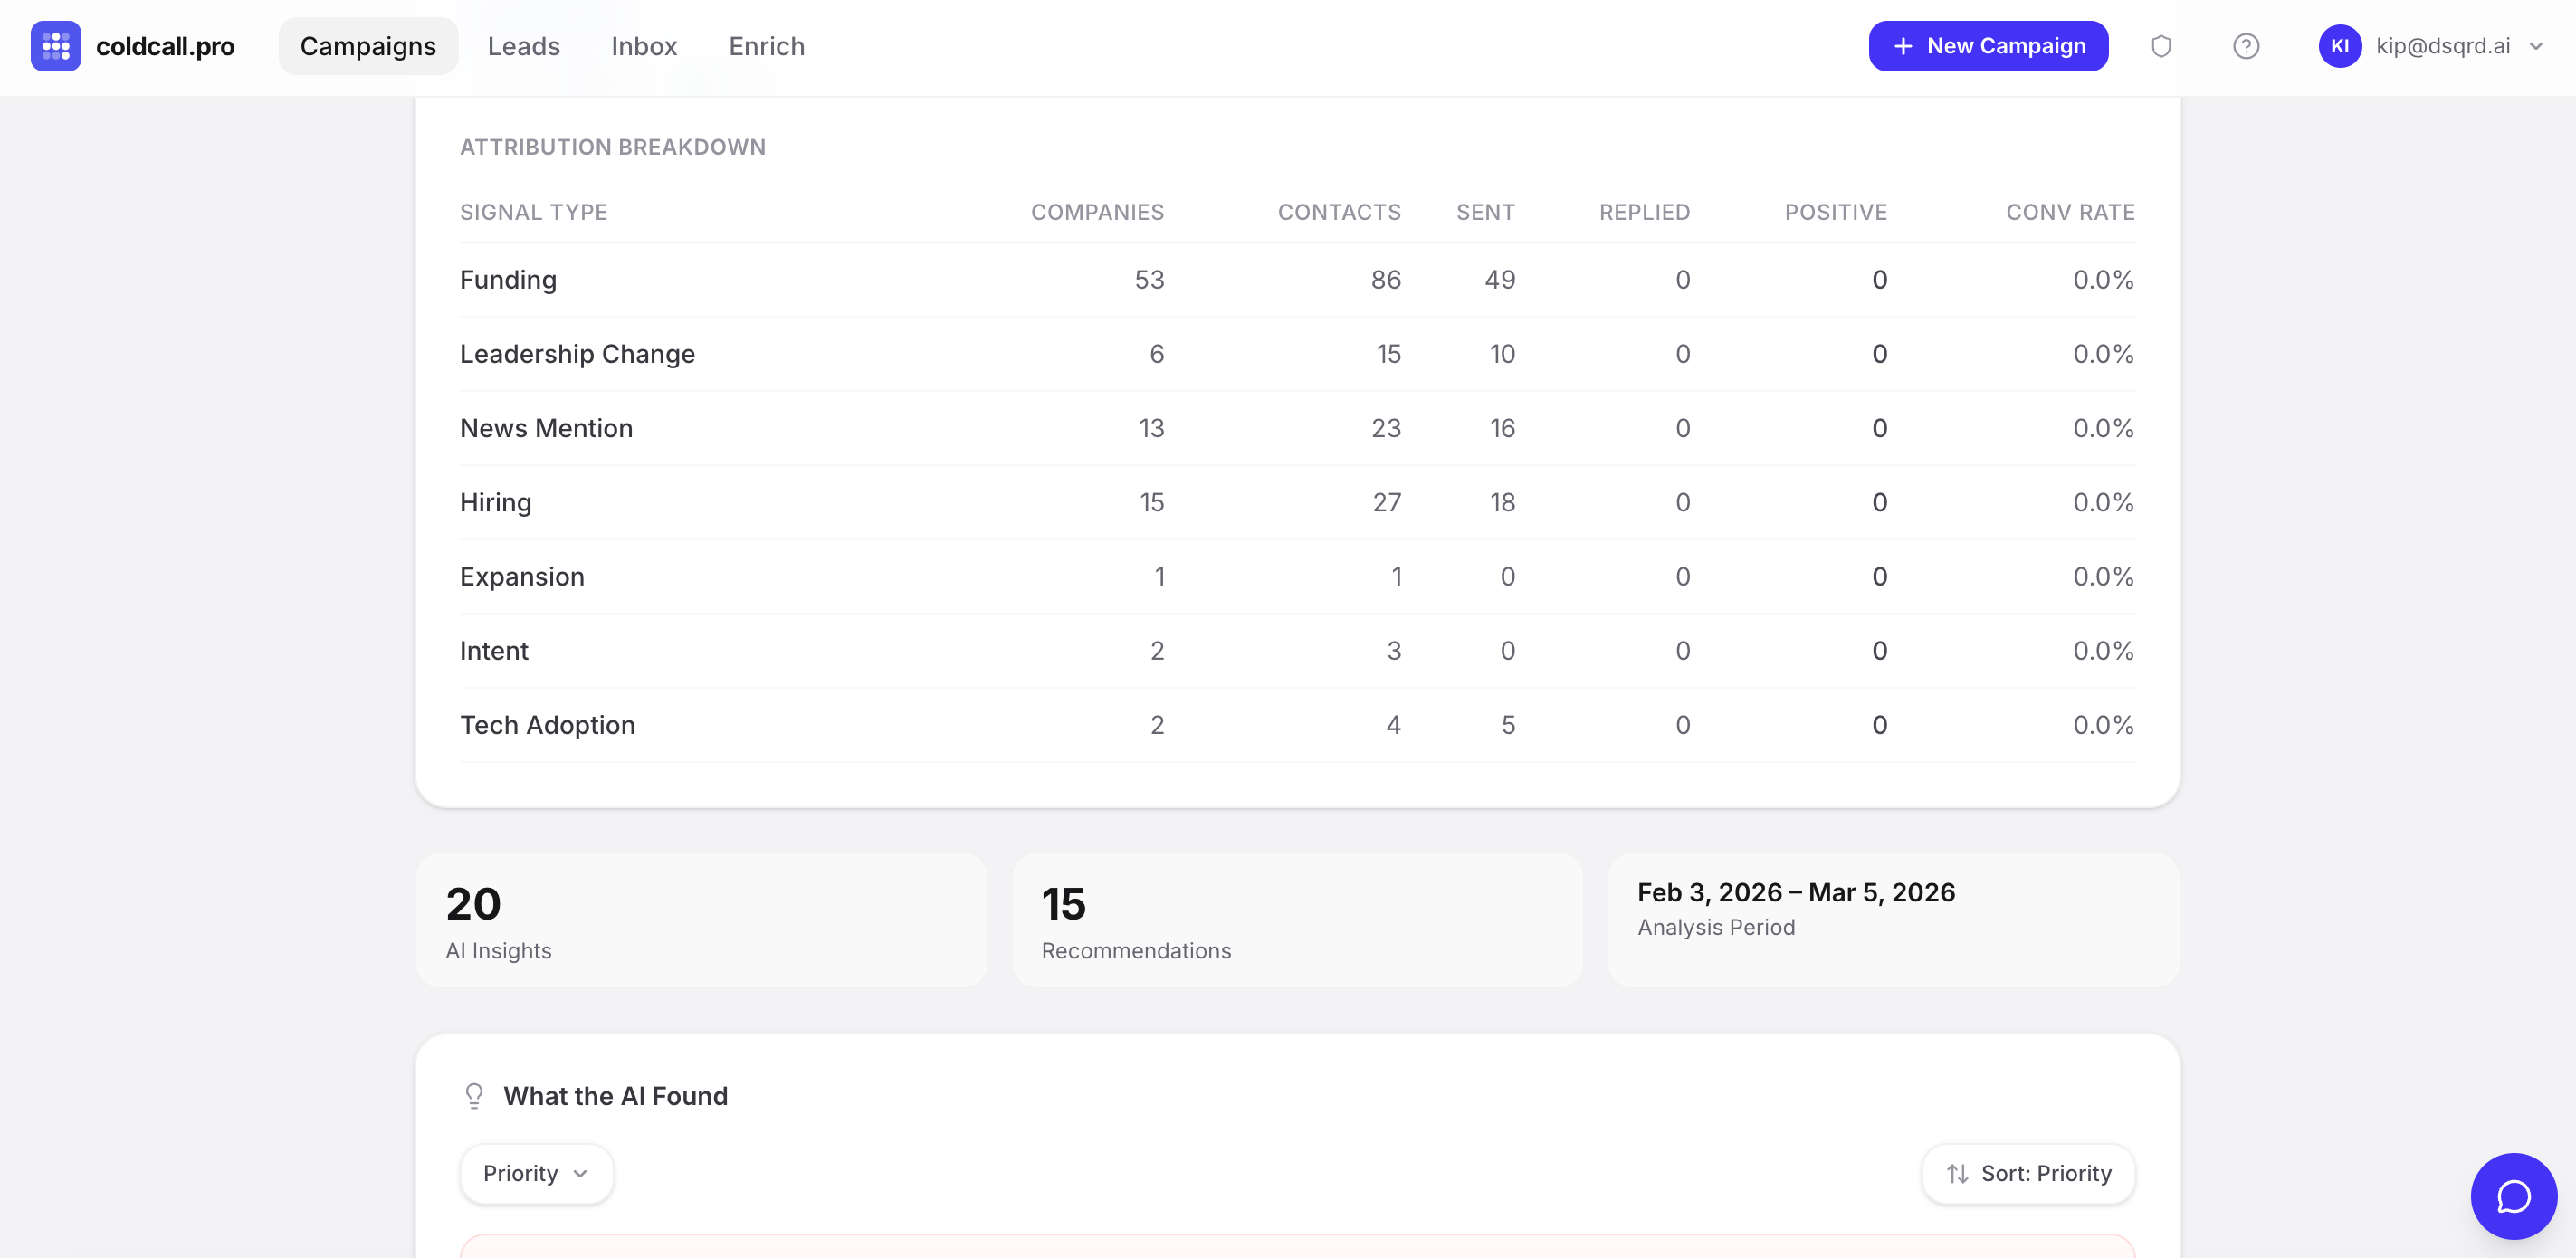Click the lightbulb icon beside What the AI Found
The height and width of the screenshot is (1258, 2576).
[x=474, y=1096]
